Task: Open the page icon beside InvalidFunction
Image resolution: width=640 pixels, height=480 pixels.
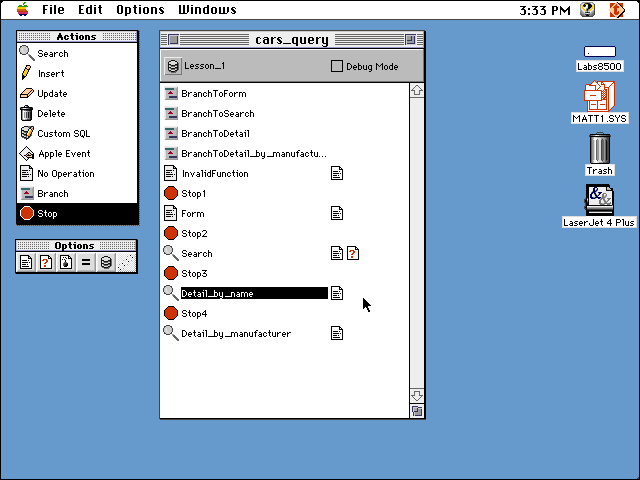Action: click(337, 173)
